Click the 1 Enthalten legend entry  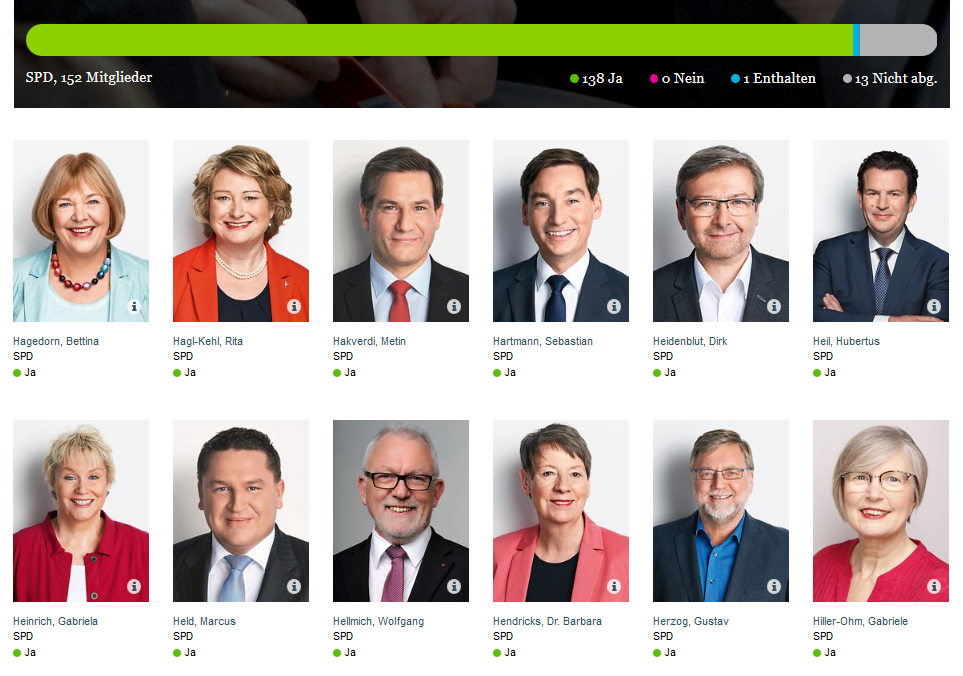coord(773,79)
